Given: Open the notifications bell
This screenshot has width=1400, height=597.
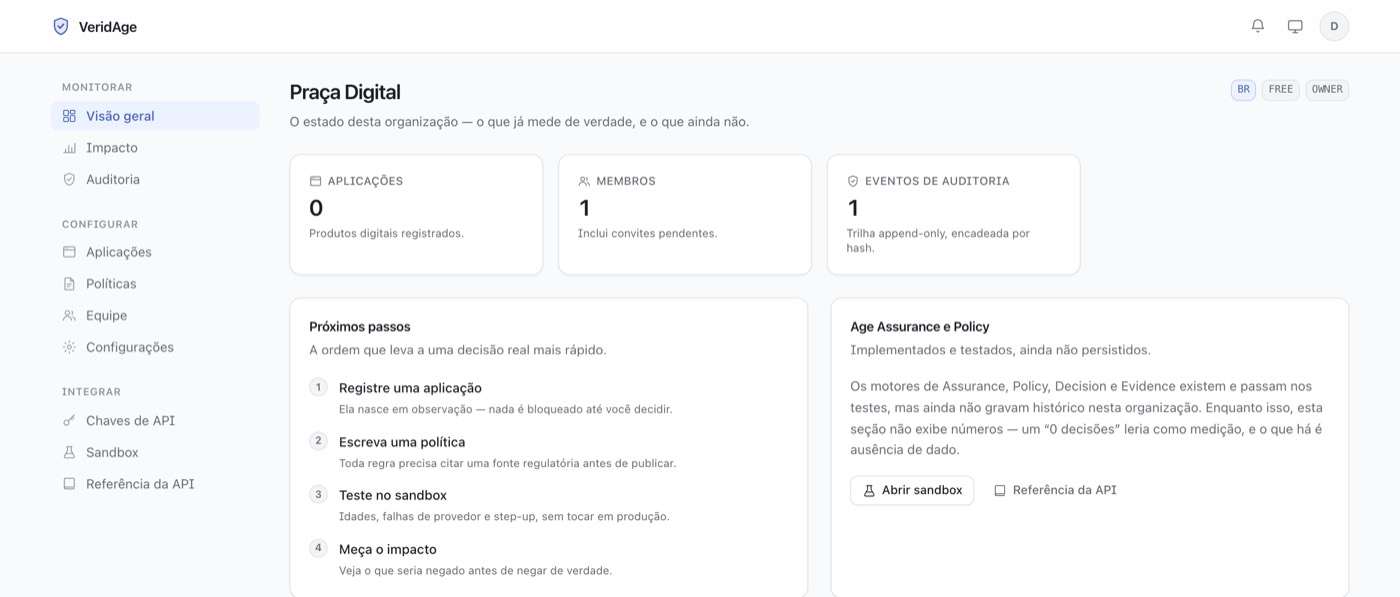Looking at the screenshot, I should point(1258,26).
